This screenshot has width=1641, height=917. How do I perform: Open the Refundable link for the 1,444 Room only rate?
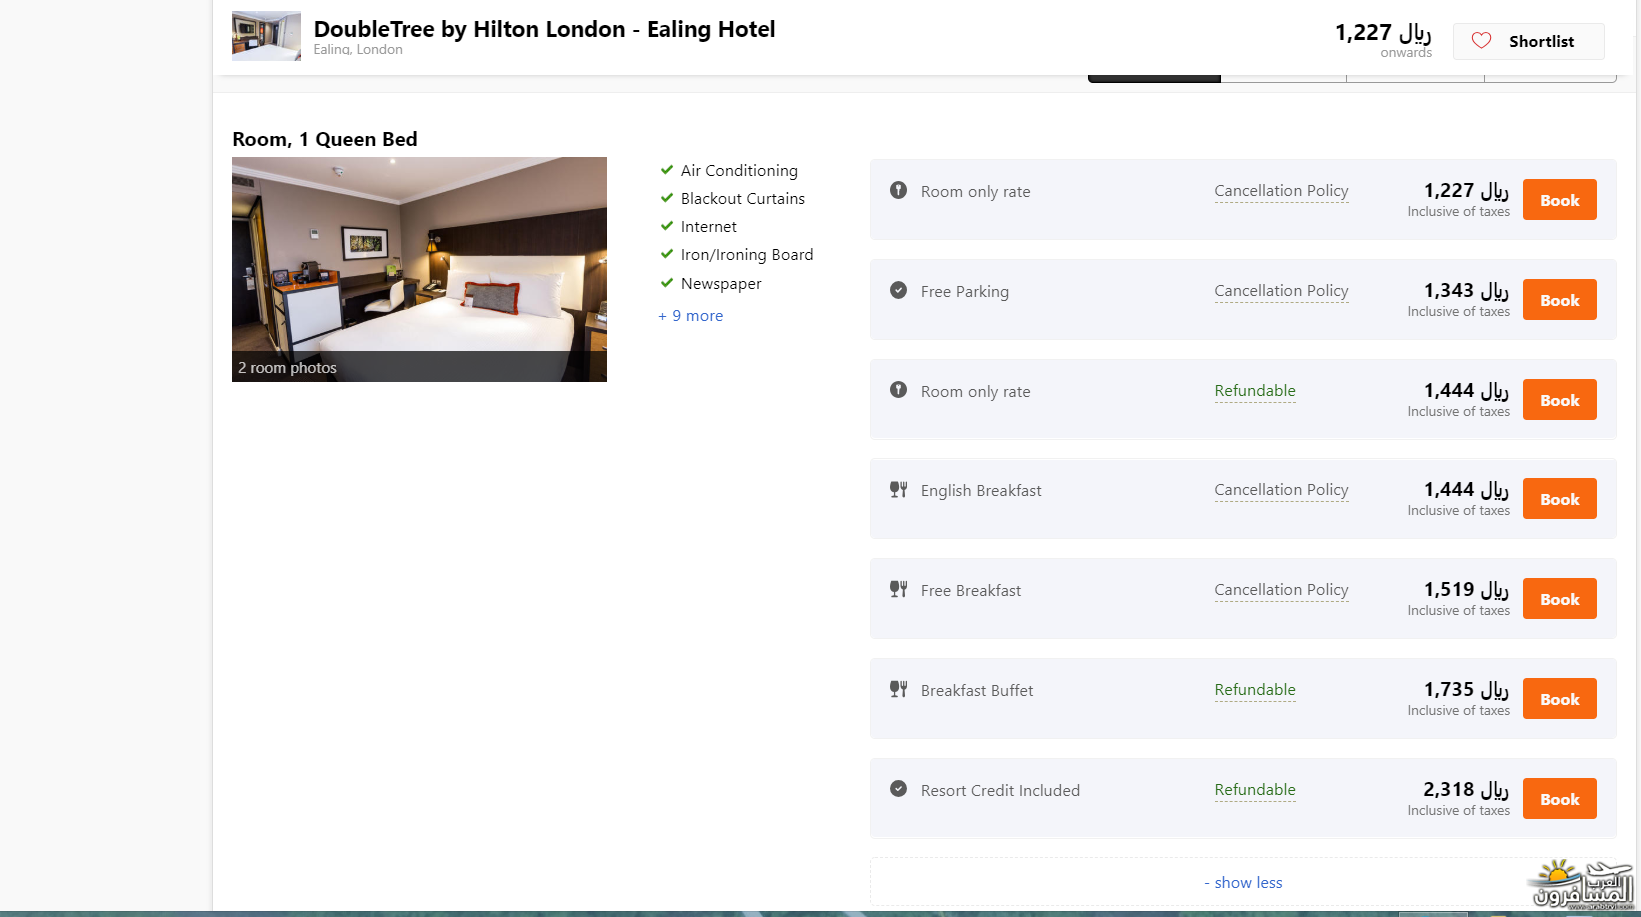coord(1255,391)
